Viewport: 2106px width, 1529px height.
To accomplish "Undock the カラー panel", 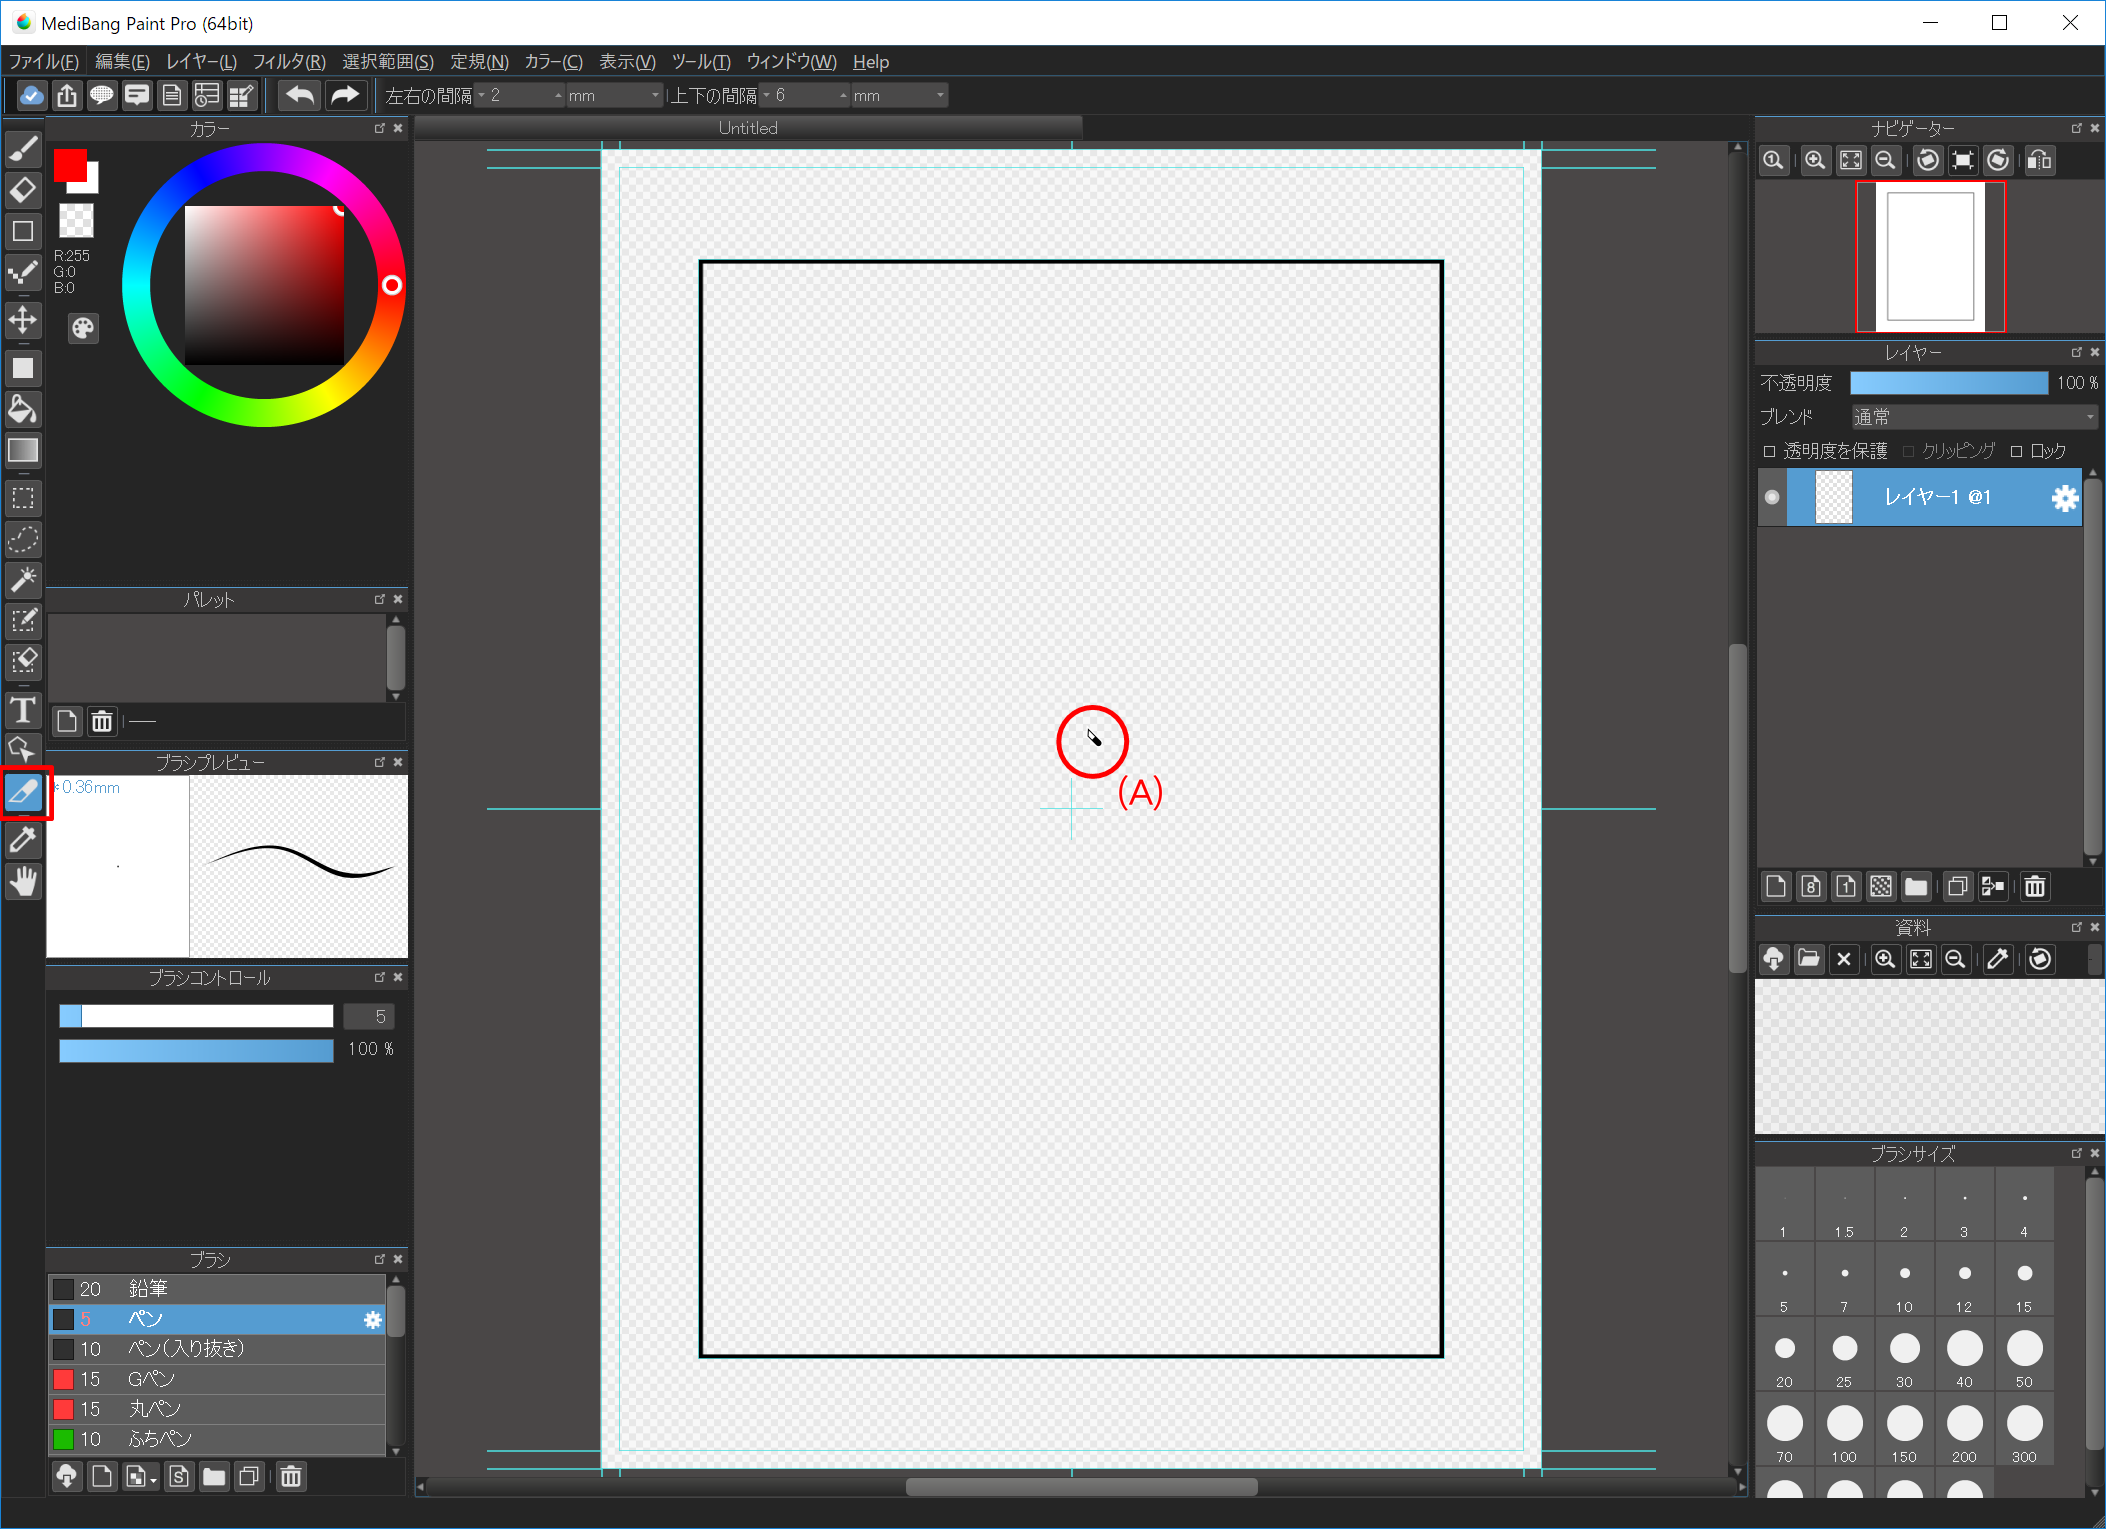I will point(380,128).
